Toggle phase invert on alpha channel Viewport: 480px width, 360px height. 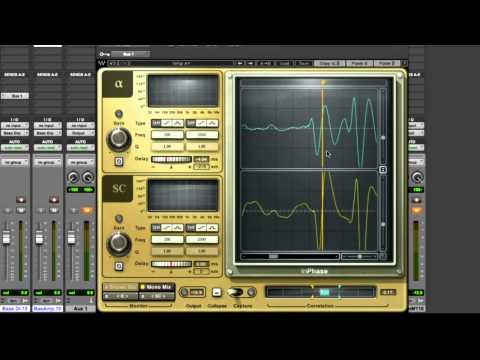(x=119, y=162)
